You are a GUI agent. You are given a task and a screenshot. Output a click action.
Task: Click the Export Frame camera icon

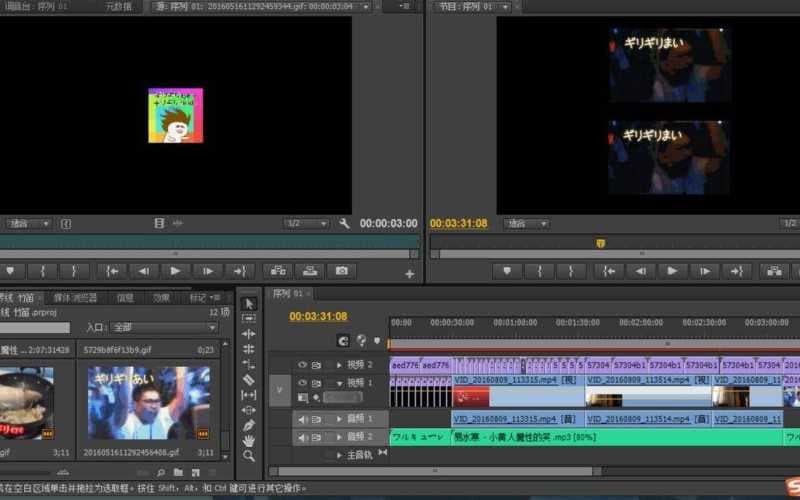(x=341, y=271)
